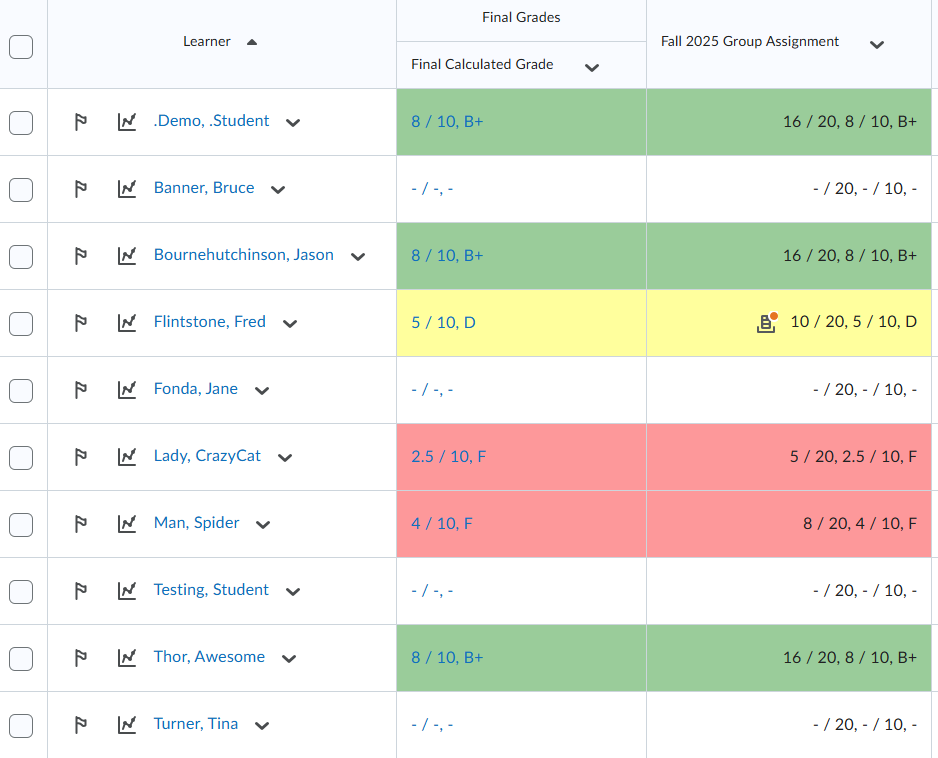Screen dimensions: 938x758
Task: Check the box for Lady, CrazyCat
Action: tap(21, 458)
